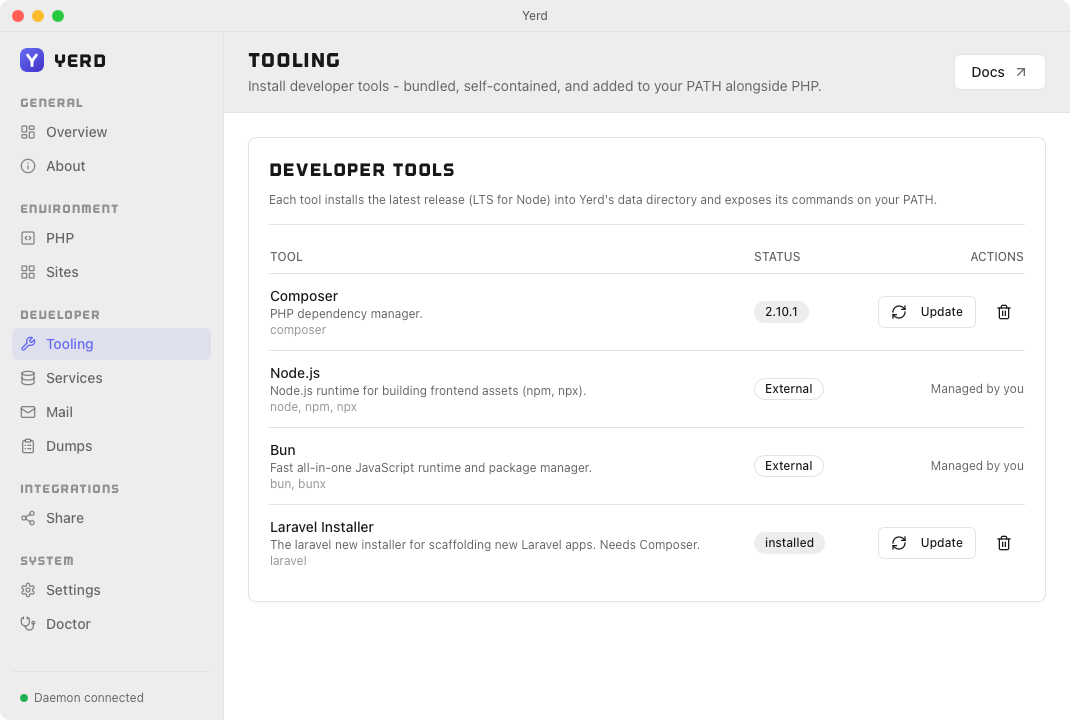Viewport: 1070px width, 720px height.
Task: Click the PHP code icon in sidebar
Action: point(28,238)
